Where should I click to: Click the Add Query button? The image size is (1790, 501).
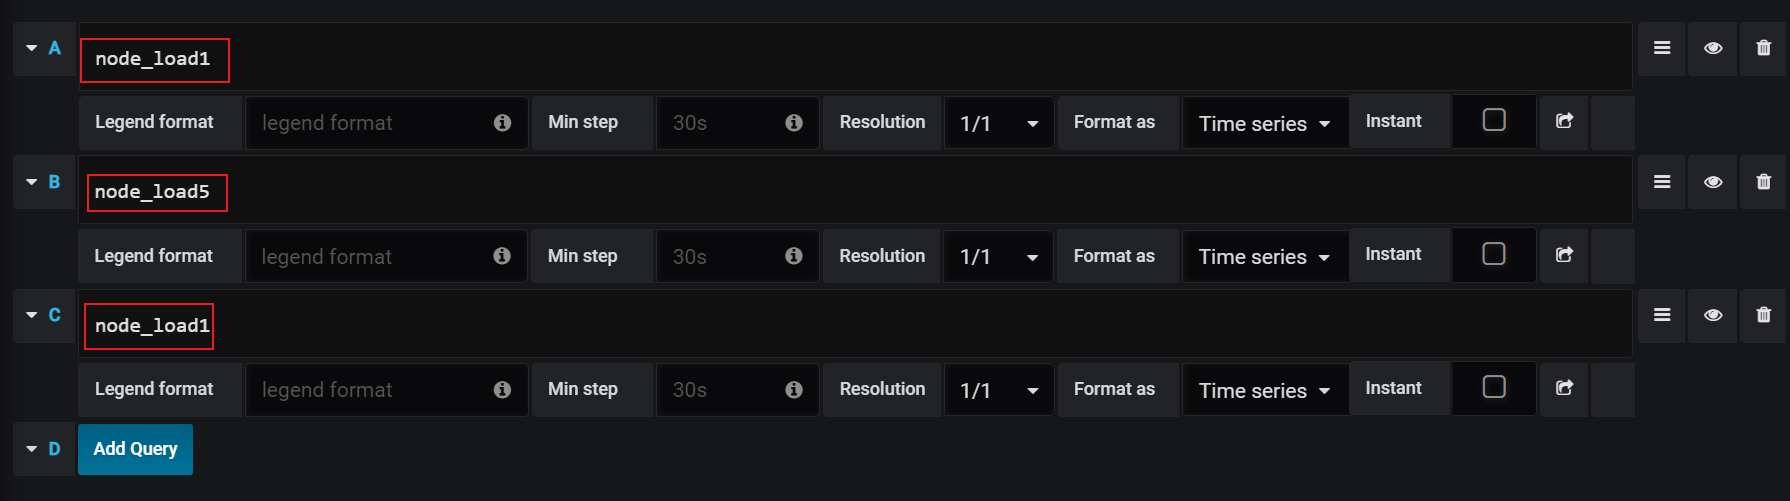tap(135, 449)
